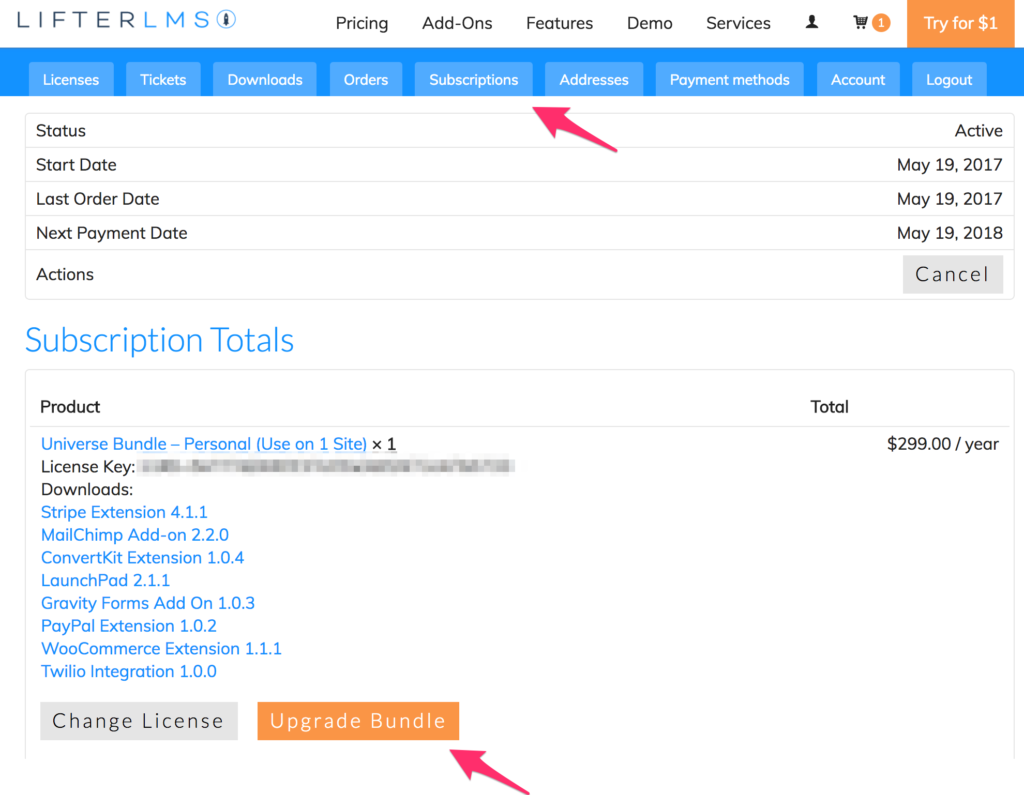Screen dimensions: 1024x795
Task: Click the Start Date label
Action: (x=76, y=165)
